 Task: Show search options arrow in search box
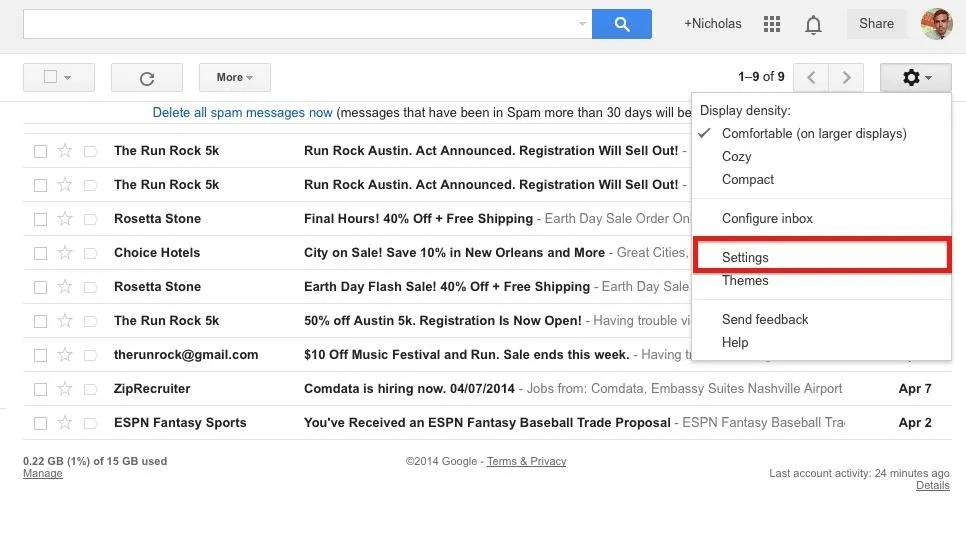[582, 24]
